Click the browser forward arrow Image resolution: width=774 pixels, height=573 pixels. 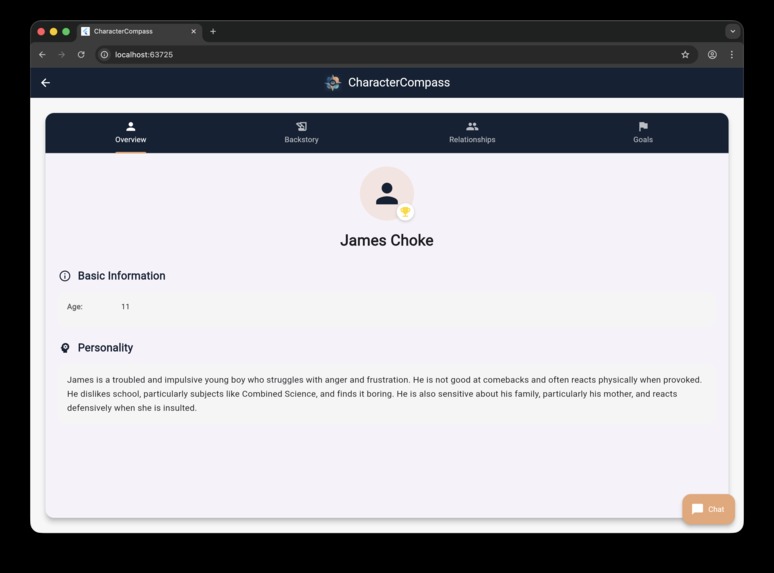pos(62,55)
